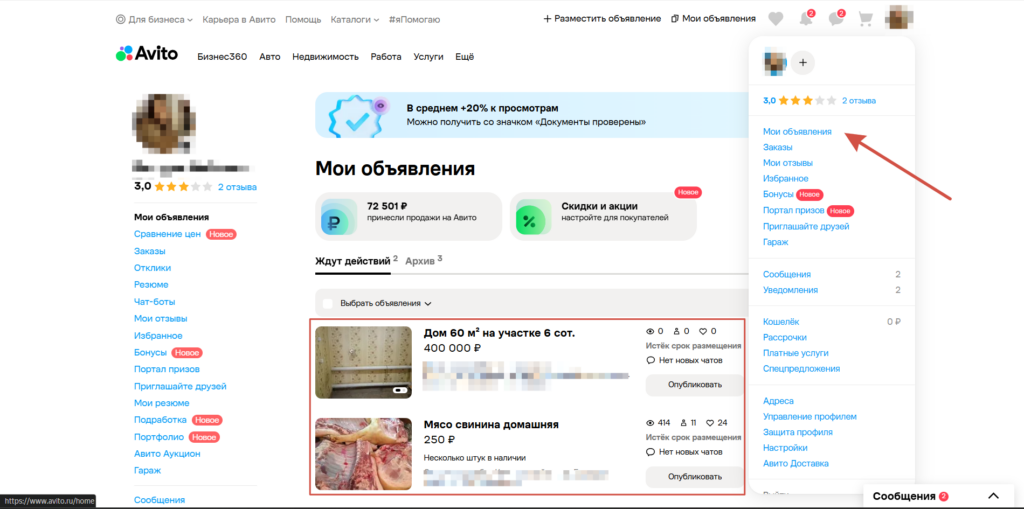This screenshot has height=509, width=1024.
Task: Click profile avatar in top right corner
Action: pyautogui.click(x=899, y=18)
